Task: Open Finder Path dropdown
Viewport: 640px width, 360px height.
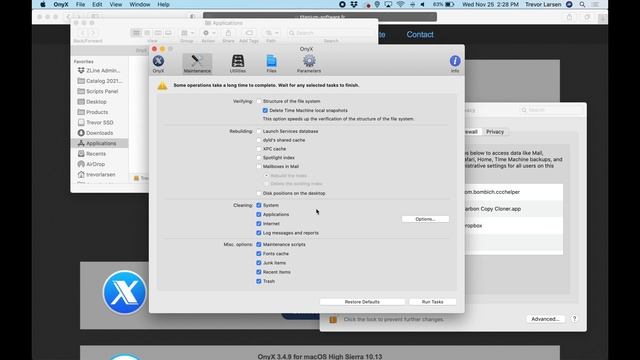Action: click(x=271, y=33)
